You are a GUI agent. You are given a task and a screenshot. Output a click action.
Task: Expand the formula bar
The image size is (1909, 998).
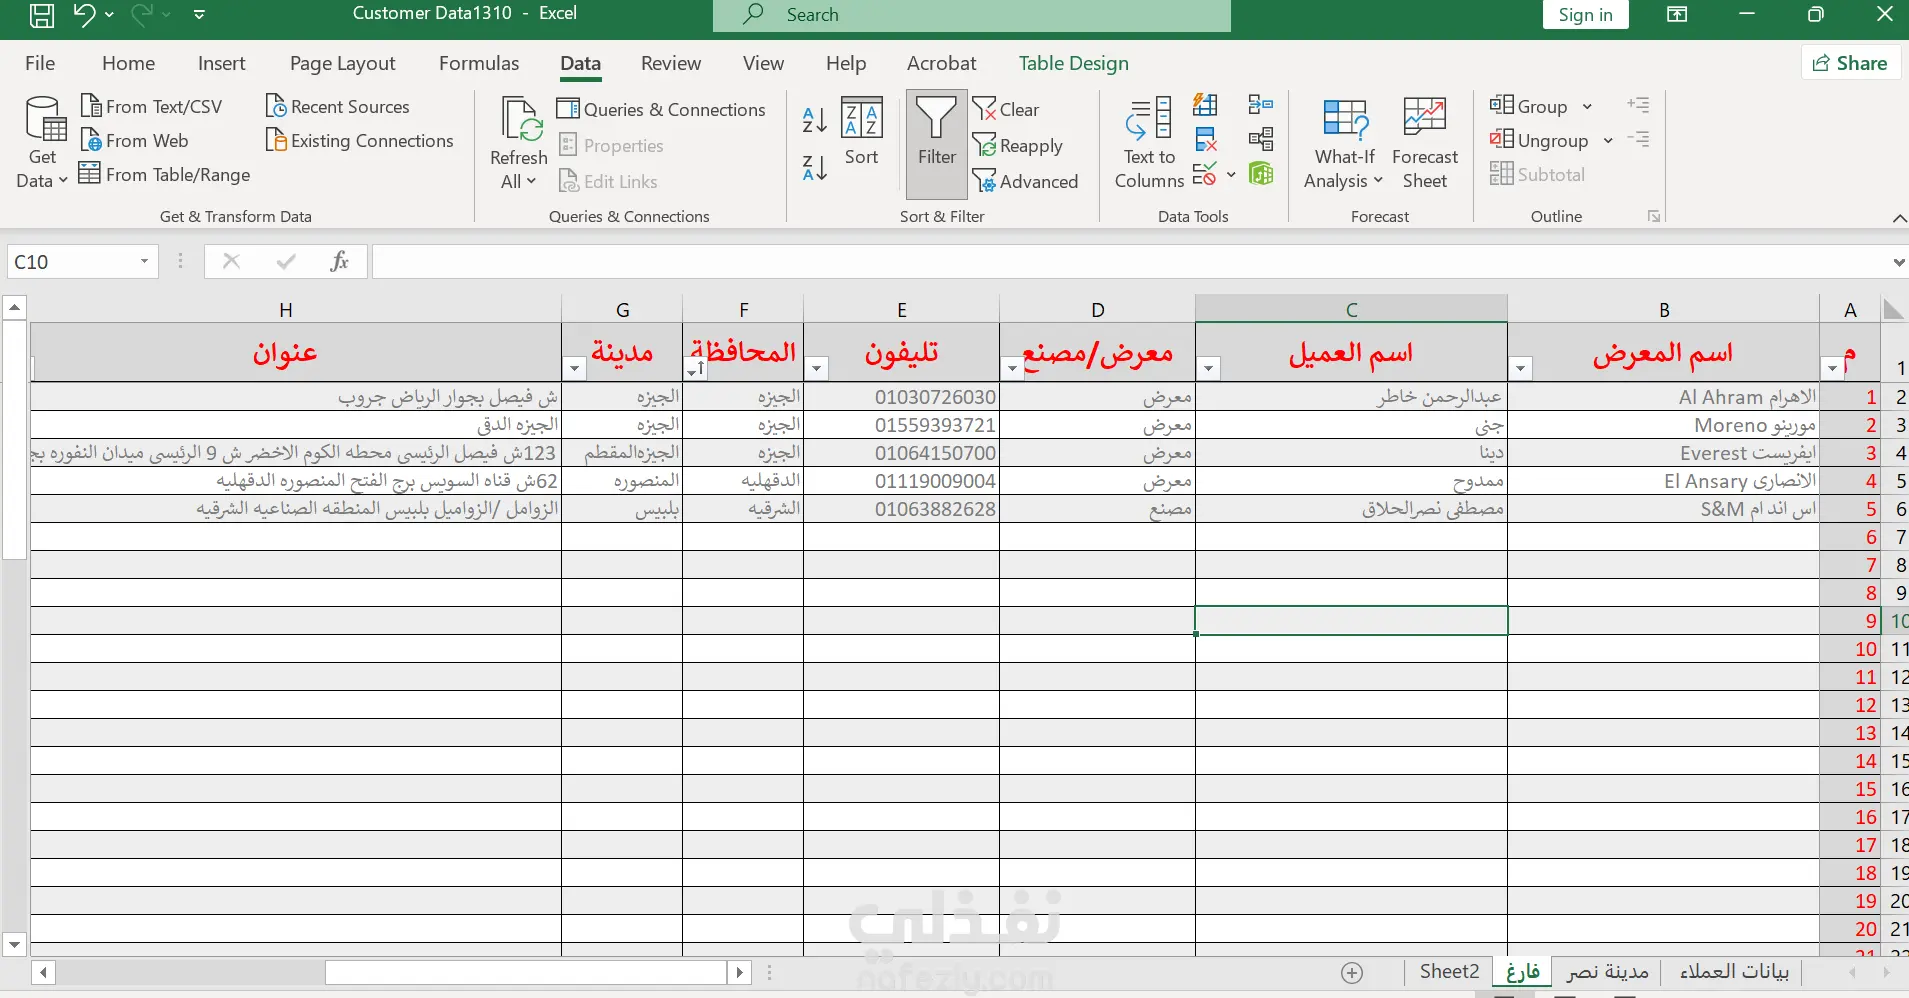pyautogui.click(x=1898, y=262)
